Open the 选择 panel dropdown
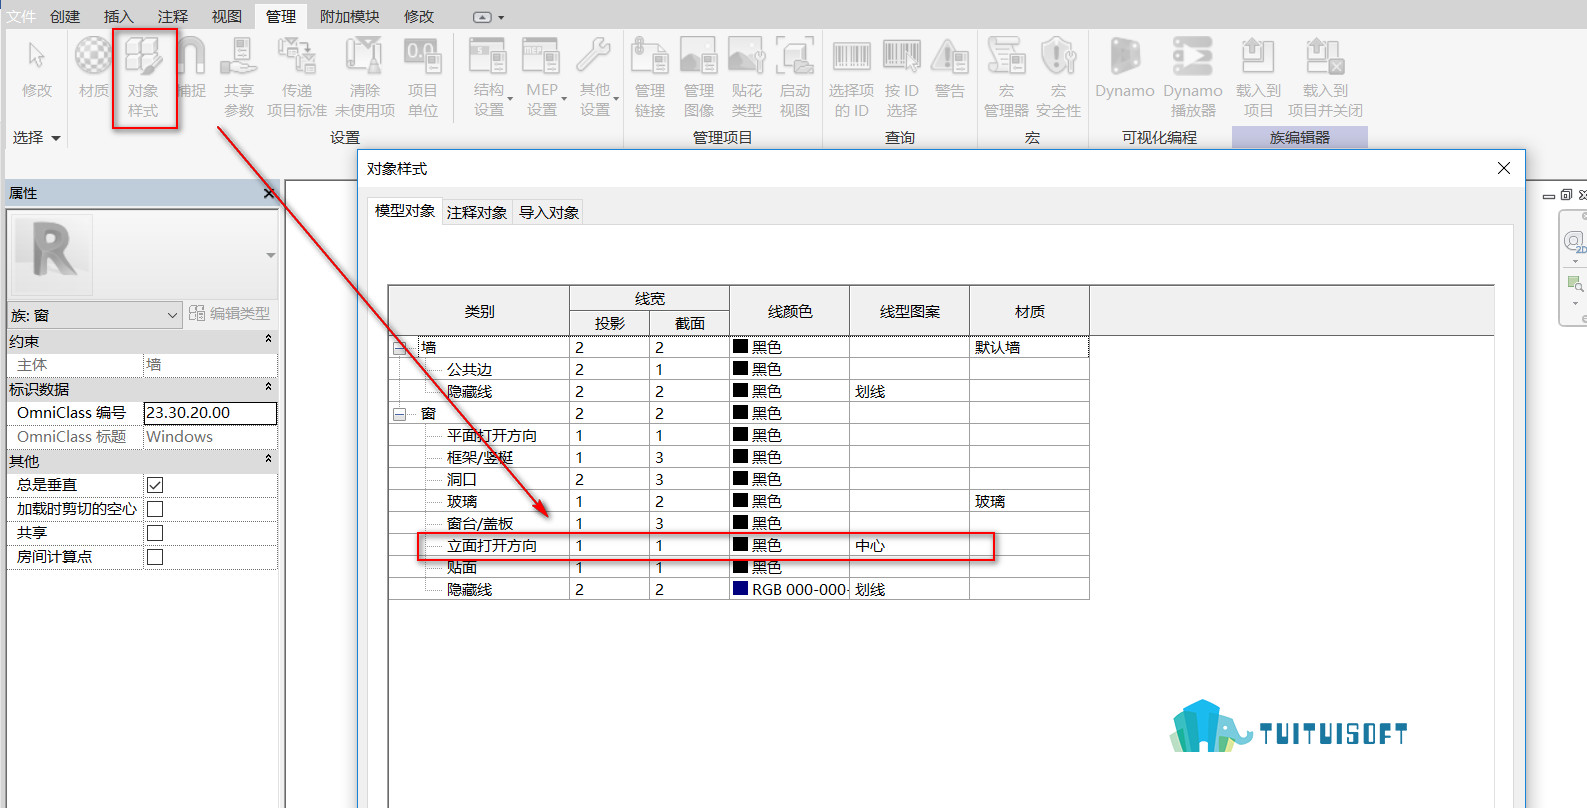The height and width of the screenshot is (808, 1587). click(37, 138)
